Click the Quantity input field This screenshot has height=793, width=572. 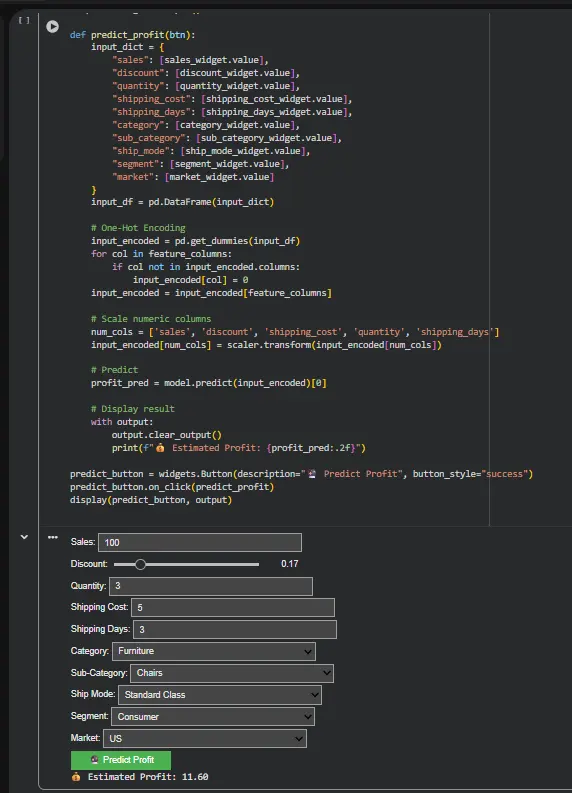pyautogui.click(x=210, y=586)
